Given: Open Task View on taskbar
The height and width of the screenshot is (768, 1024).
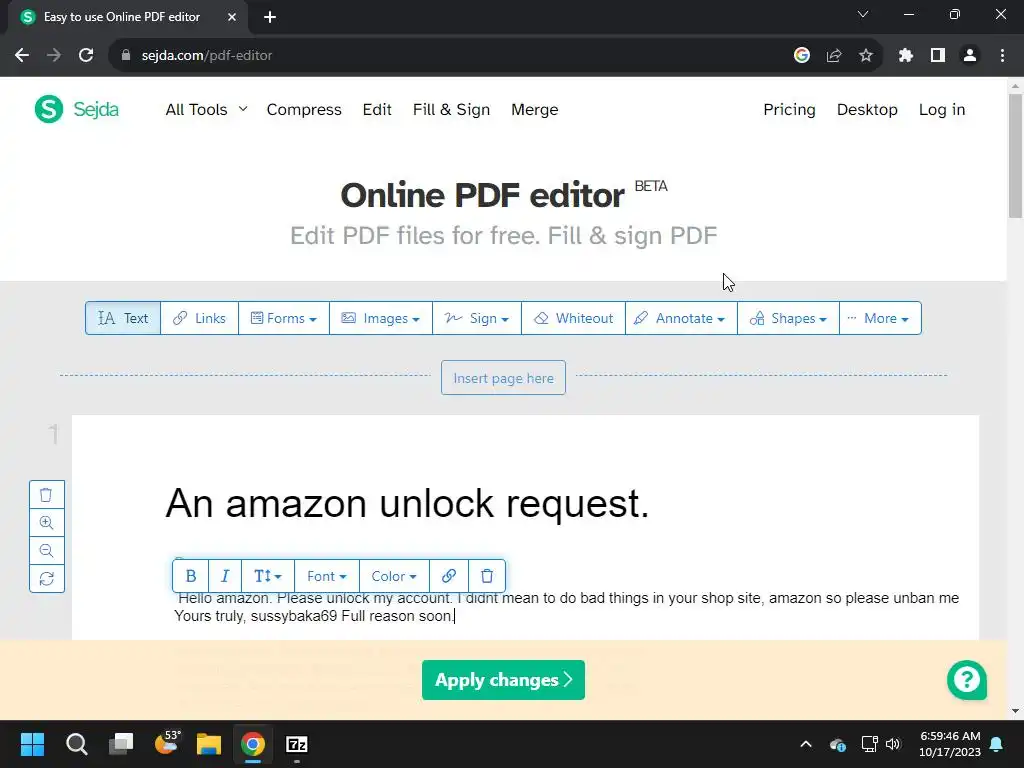Looking at the screenshot, I should (121, 744).
